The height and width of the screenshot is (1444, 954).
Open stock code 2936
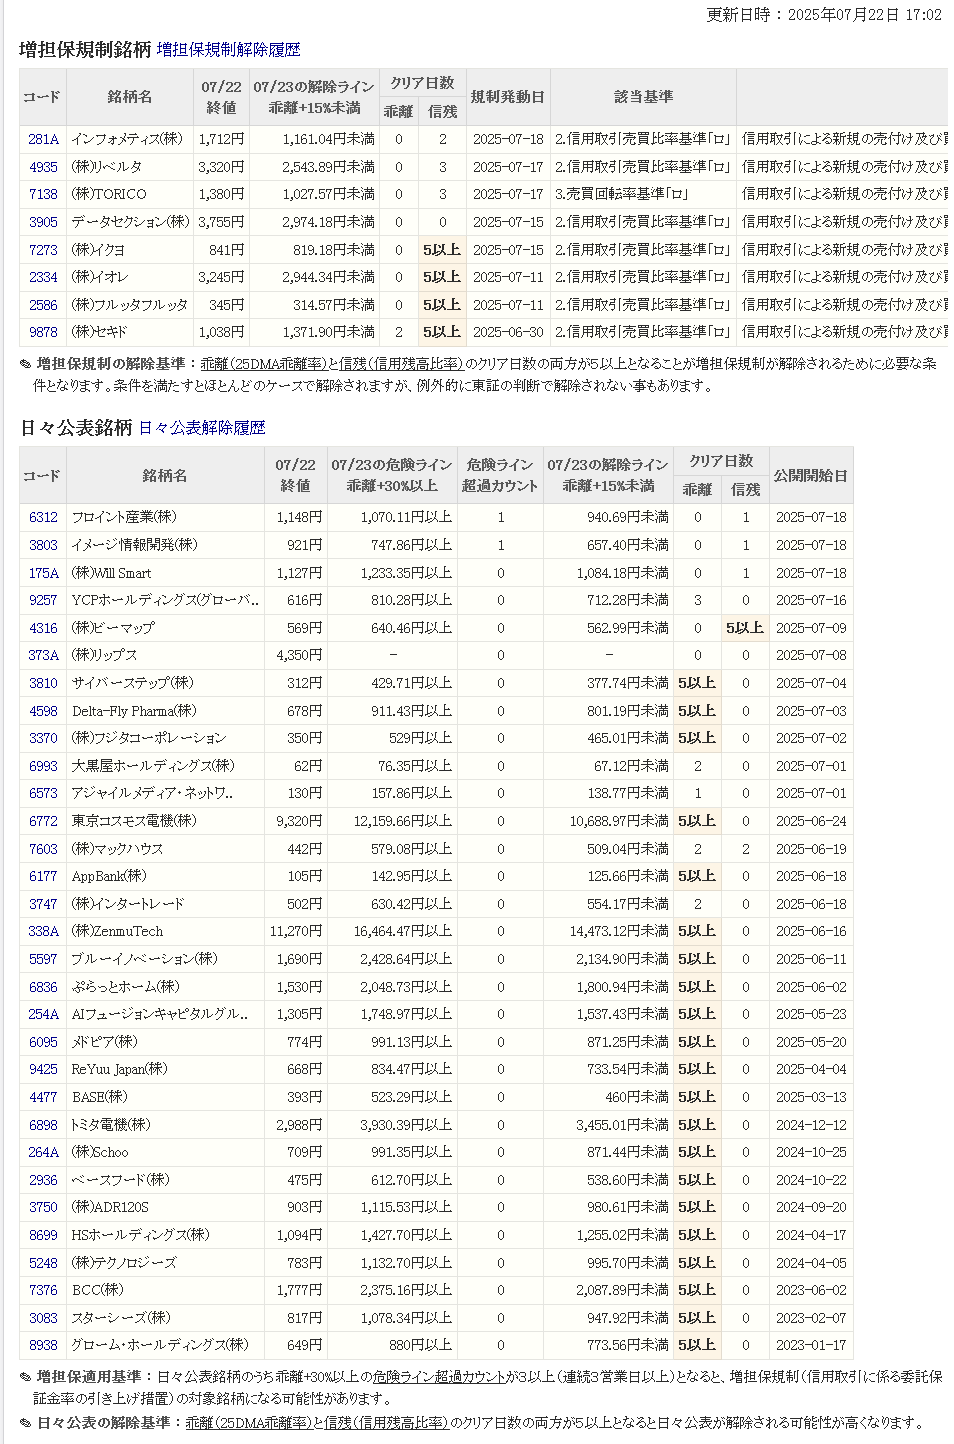(43, 1180)
